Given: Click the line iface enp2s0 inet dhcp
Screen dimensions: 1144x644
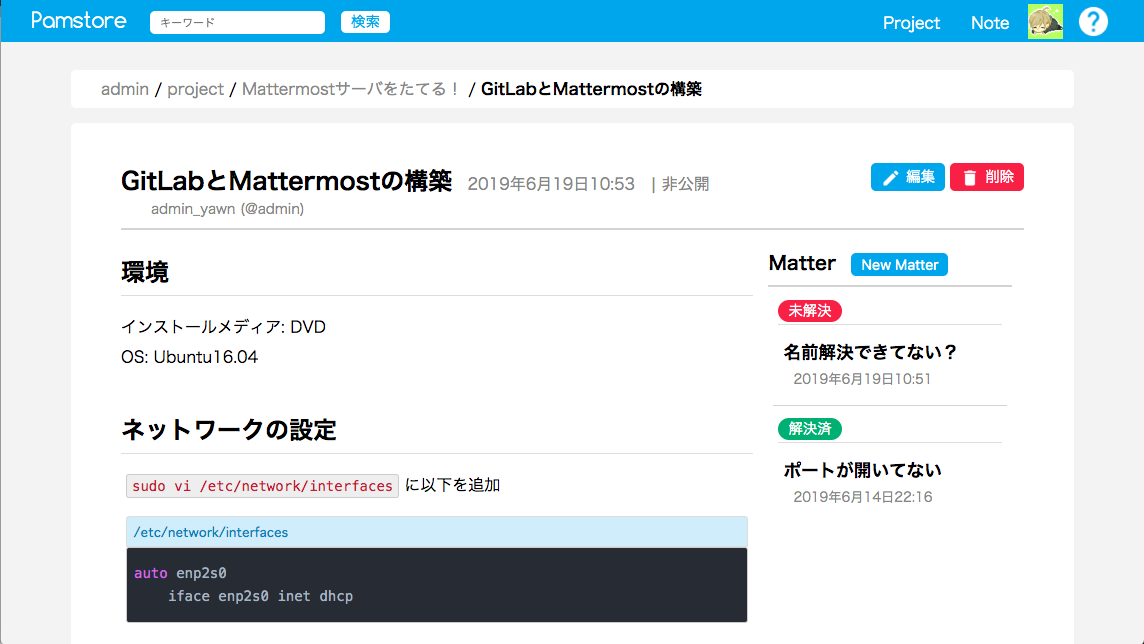Looking at the screenshot, I should [x=260, y=596].
